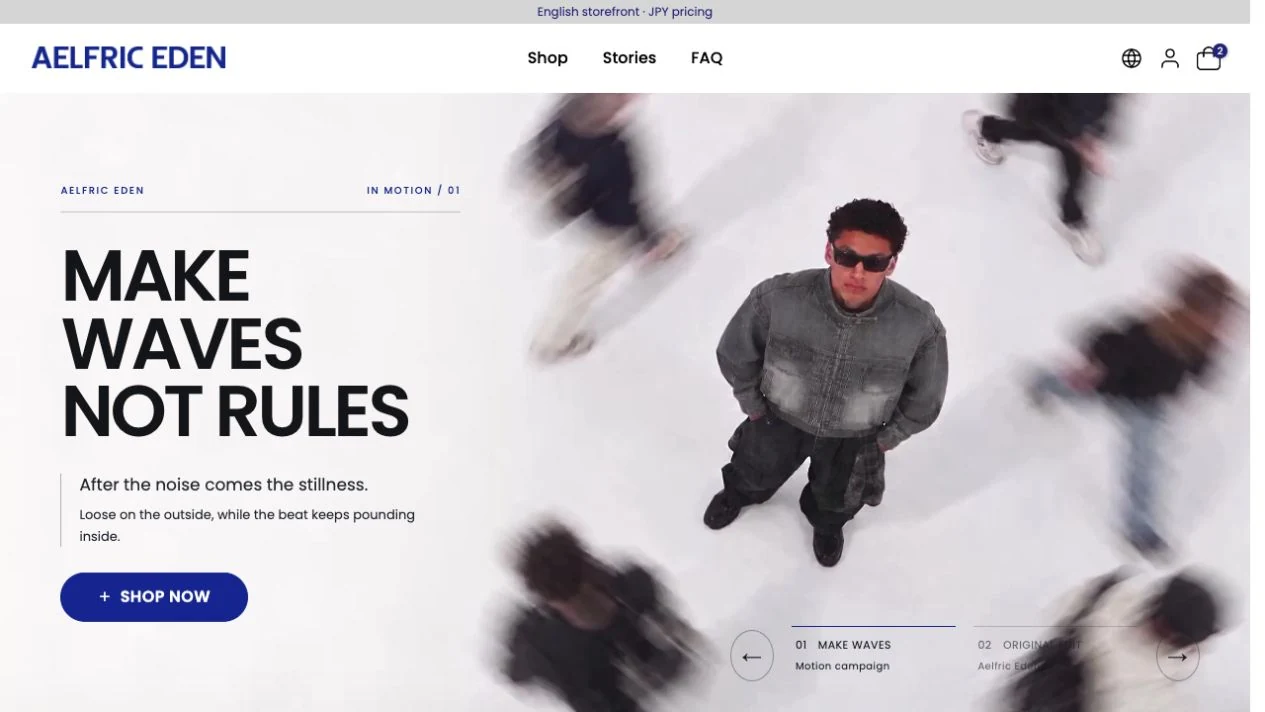Screen dimensions: 1265x712
Task: Go to the previous hero slide arrow
Action: [752, 657]
